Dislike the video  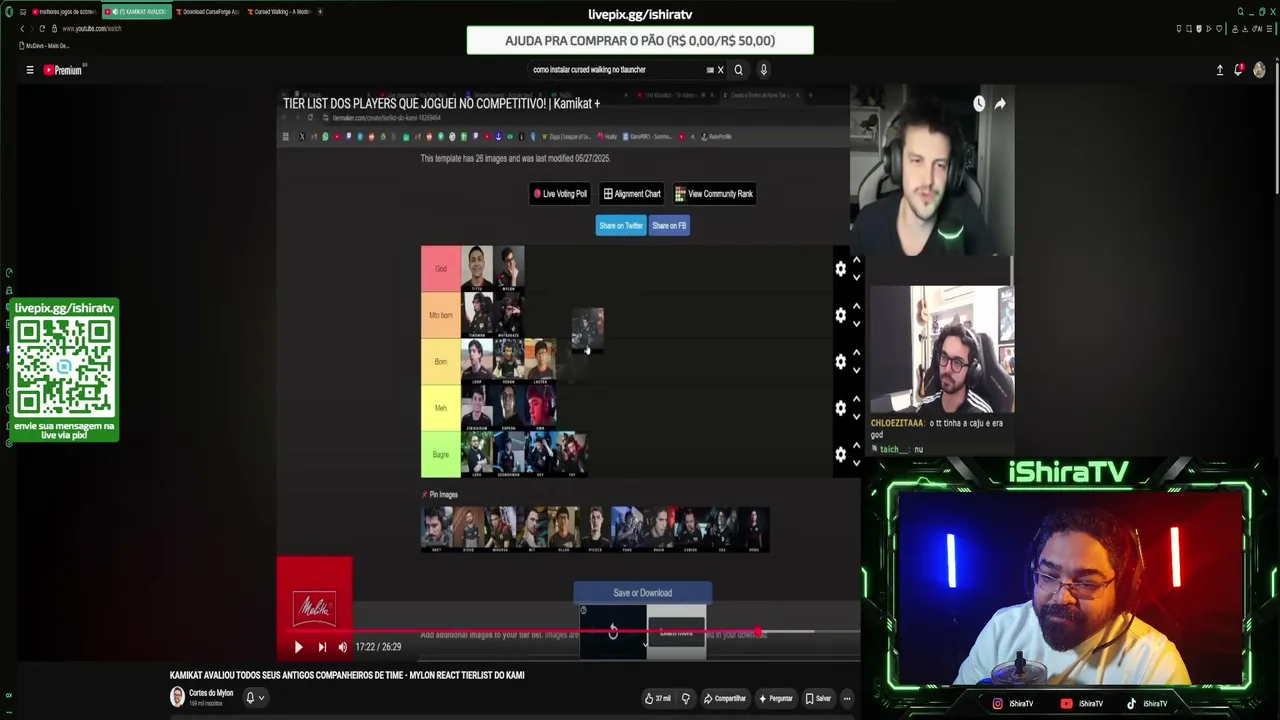[686, 698]
